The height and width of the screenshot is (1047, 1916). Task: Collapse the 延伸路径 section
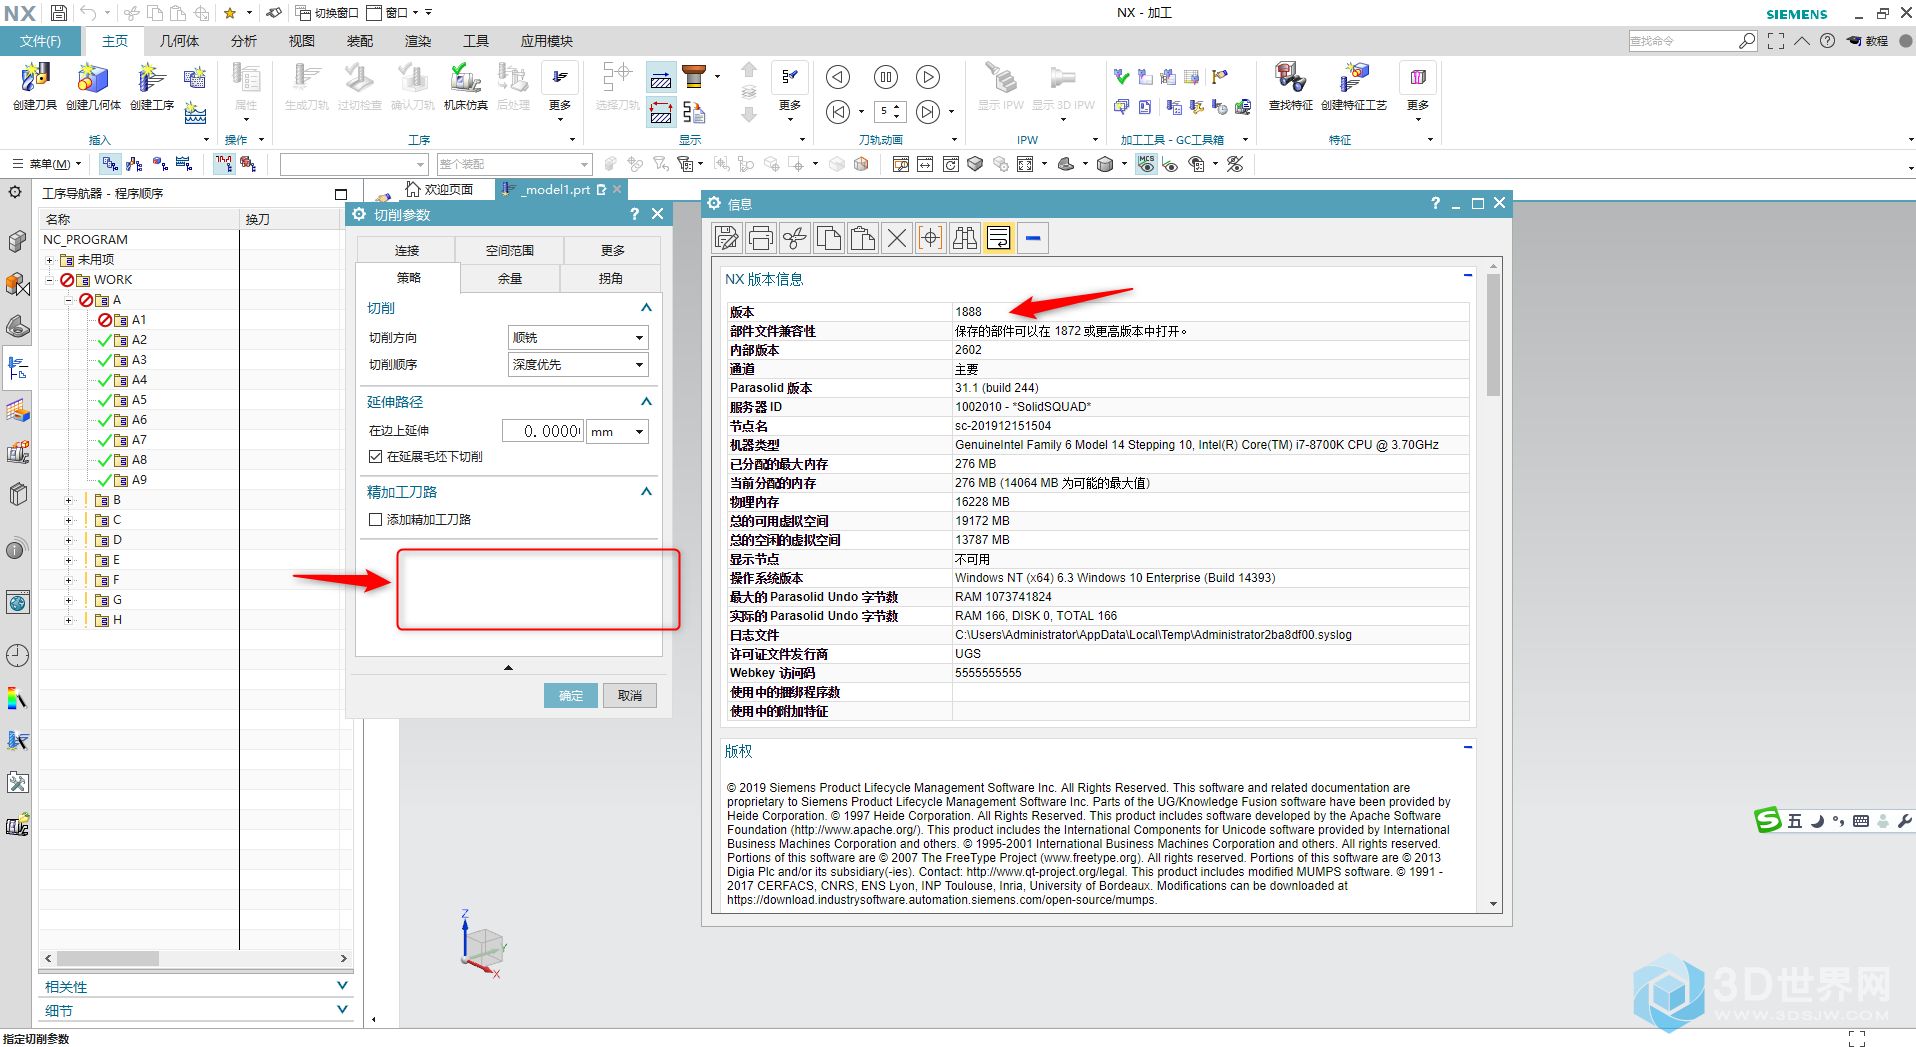pyautogui.click(x=646, y=402)
